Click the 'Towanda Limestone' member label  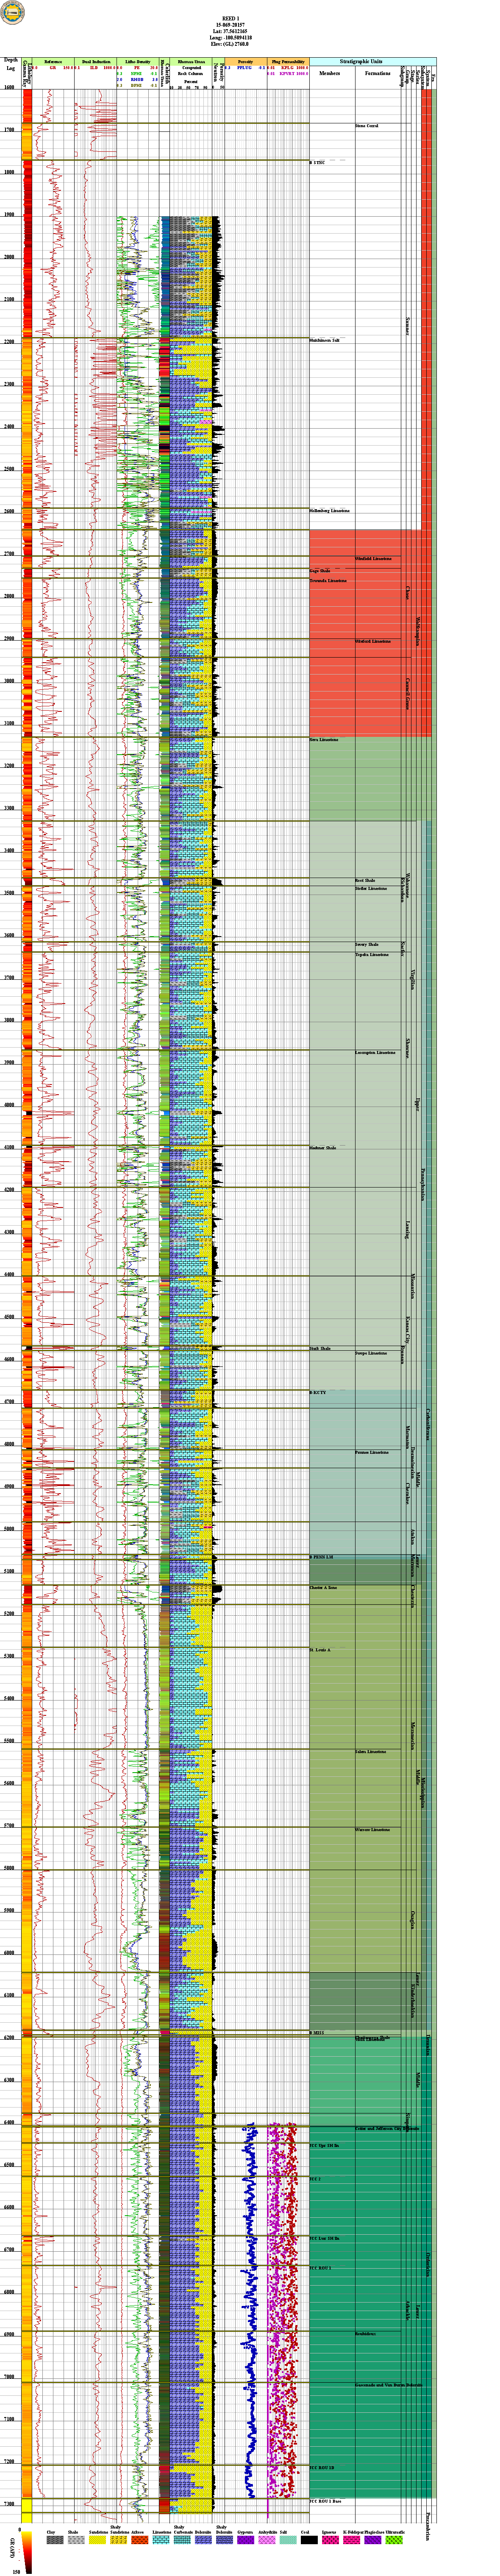(x=328, y=580)
